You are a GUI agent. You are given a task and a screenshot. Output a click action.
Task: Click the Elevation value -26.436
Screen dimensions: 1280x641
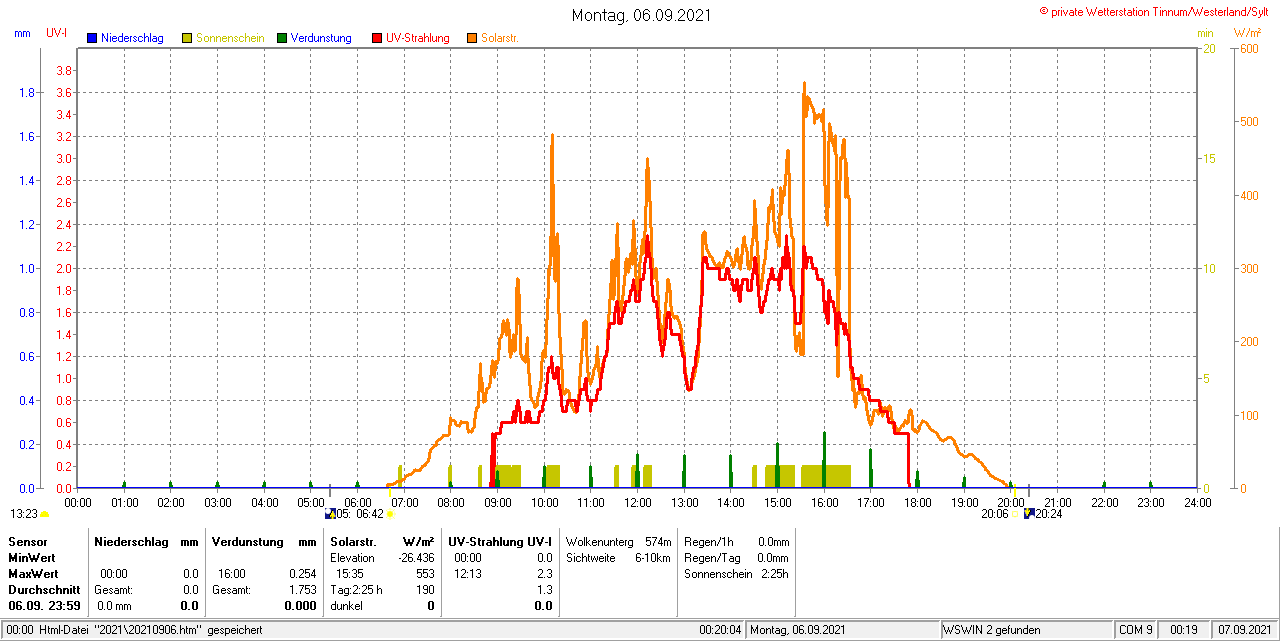pyautogui.click(x=415, y=558)
